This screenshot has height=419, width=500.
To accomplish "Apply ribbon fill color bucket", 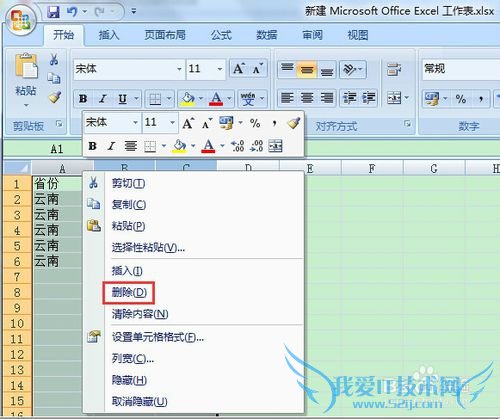I will click(187, 99).
